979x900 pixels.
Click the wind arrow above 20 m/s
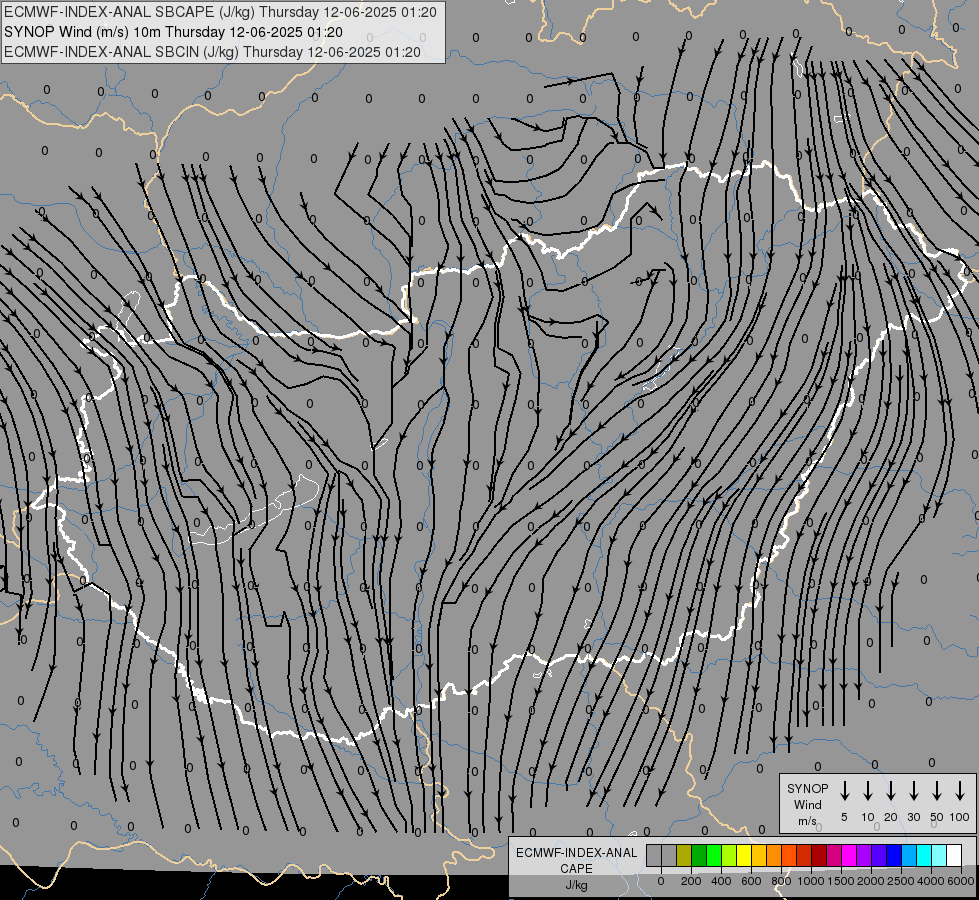click(x=891, y=791)
